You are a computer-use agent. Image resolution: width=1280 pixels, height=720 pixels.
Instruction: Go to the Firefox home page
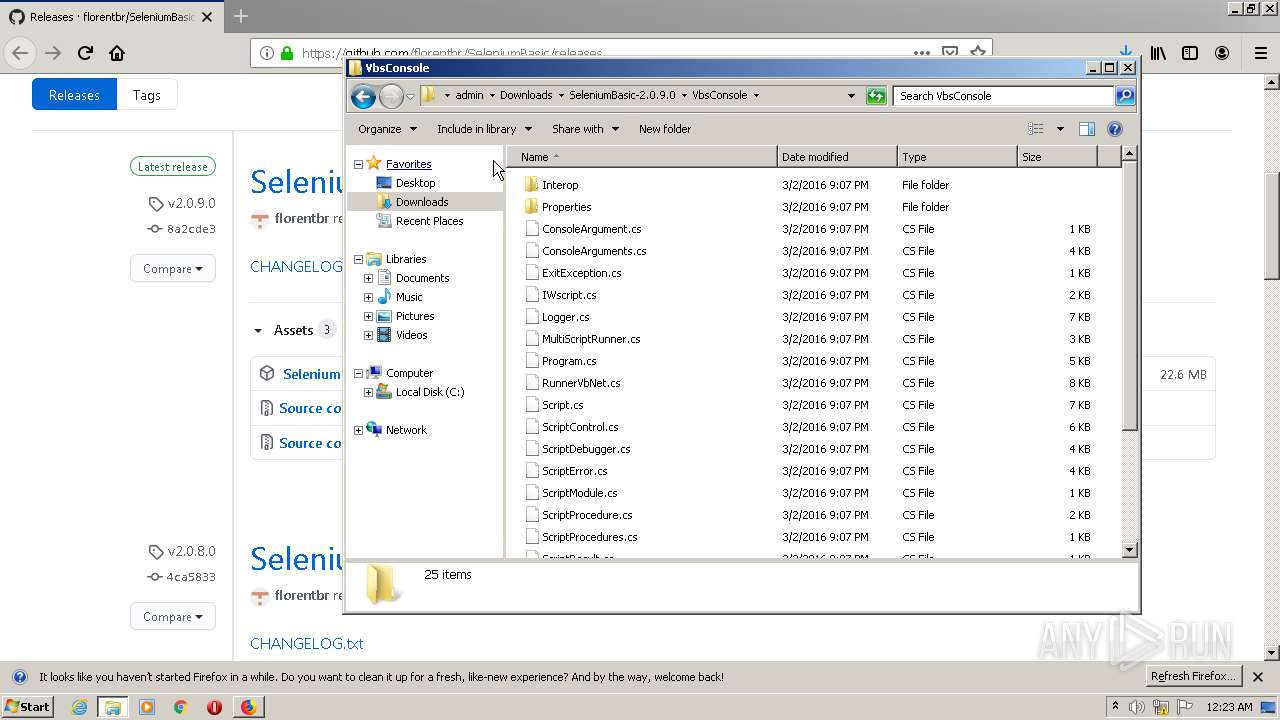[x=117, y=53]
